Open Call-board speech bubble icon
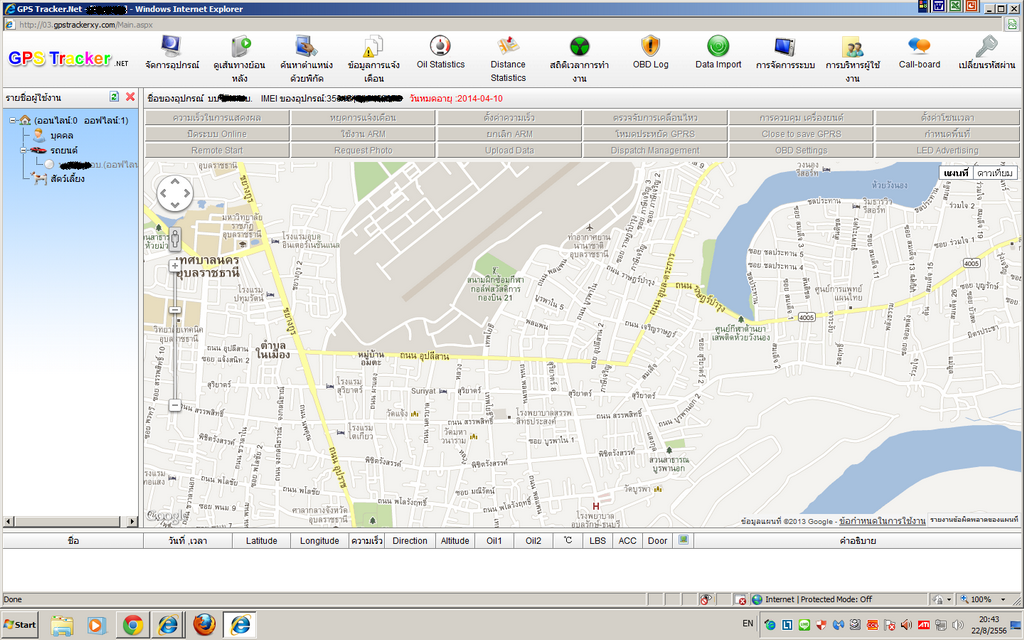The height and width of the screenshot is (640, 1024). [x=919, y=46]
